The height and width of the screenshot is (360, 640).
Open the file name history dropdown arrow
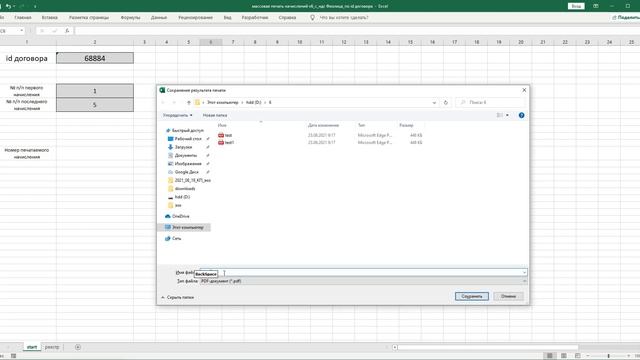pos(524,273)
